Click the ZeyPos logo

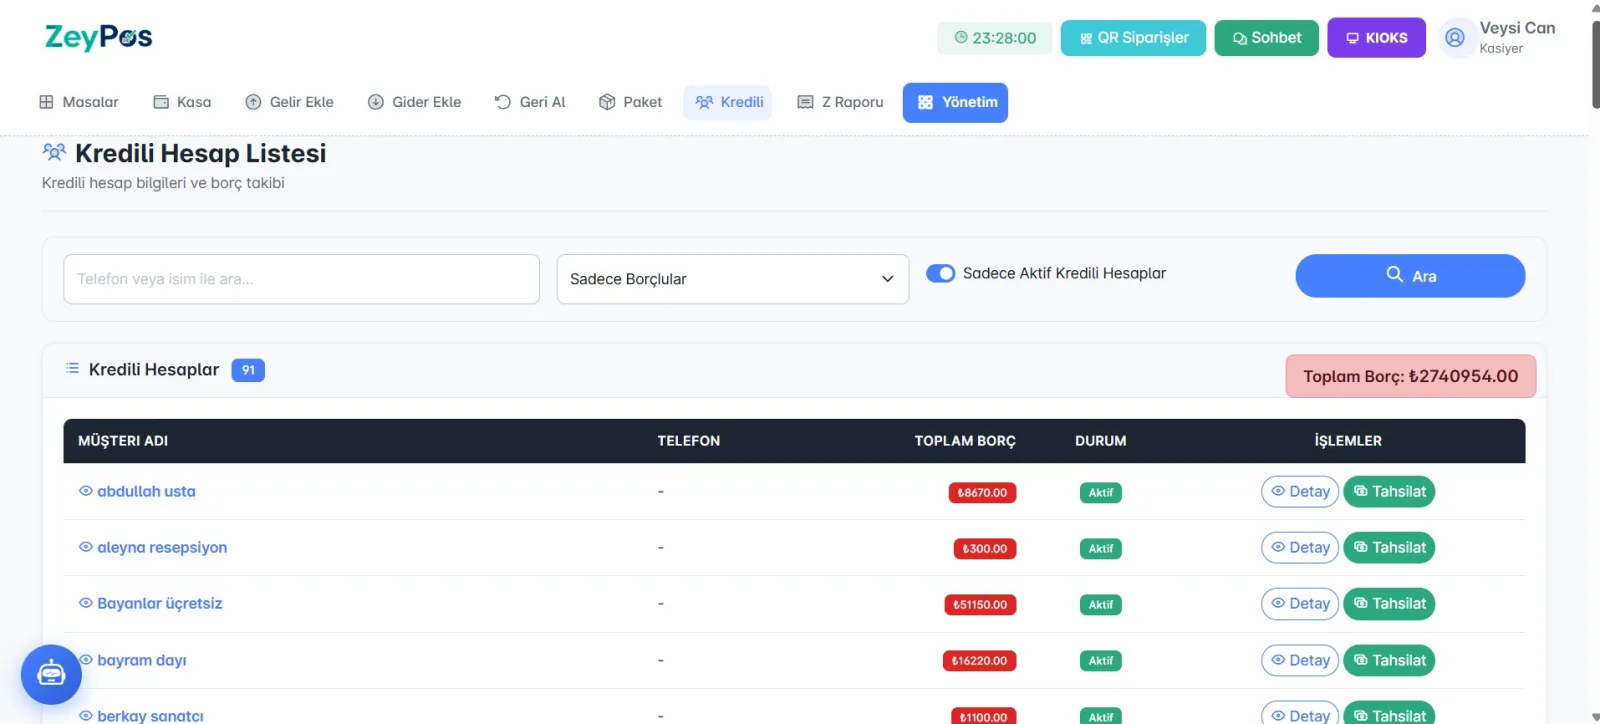99,38
